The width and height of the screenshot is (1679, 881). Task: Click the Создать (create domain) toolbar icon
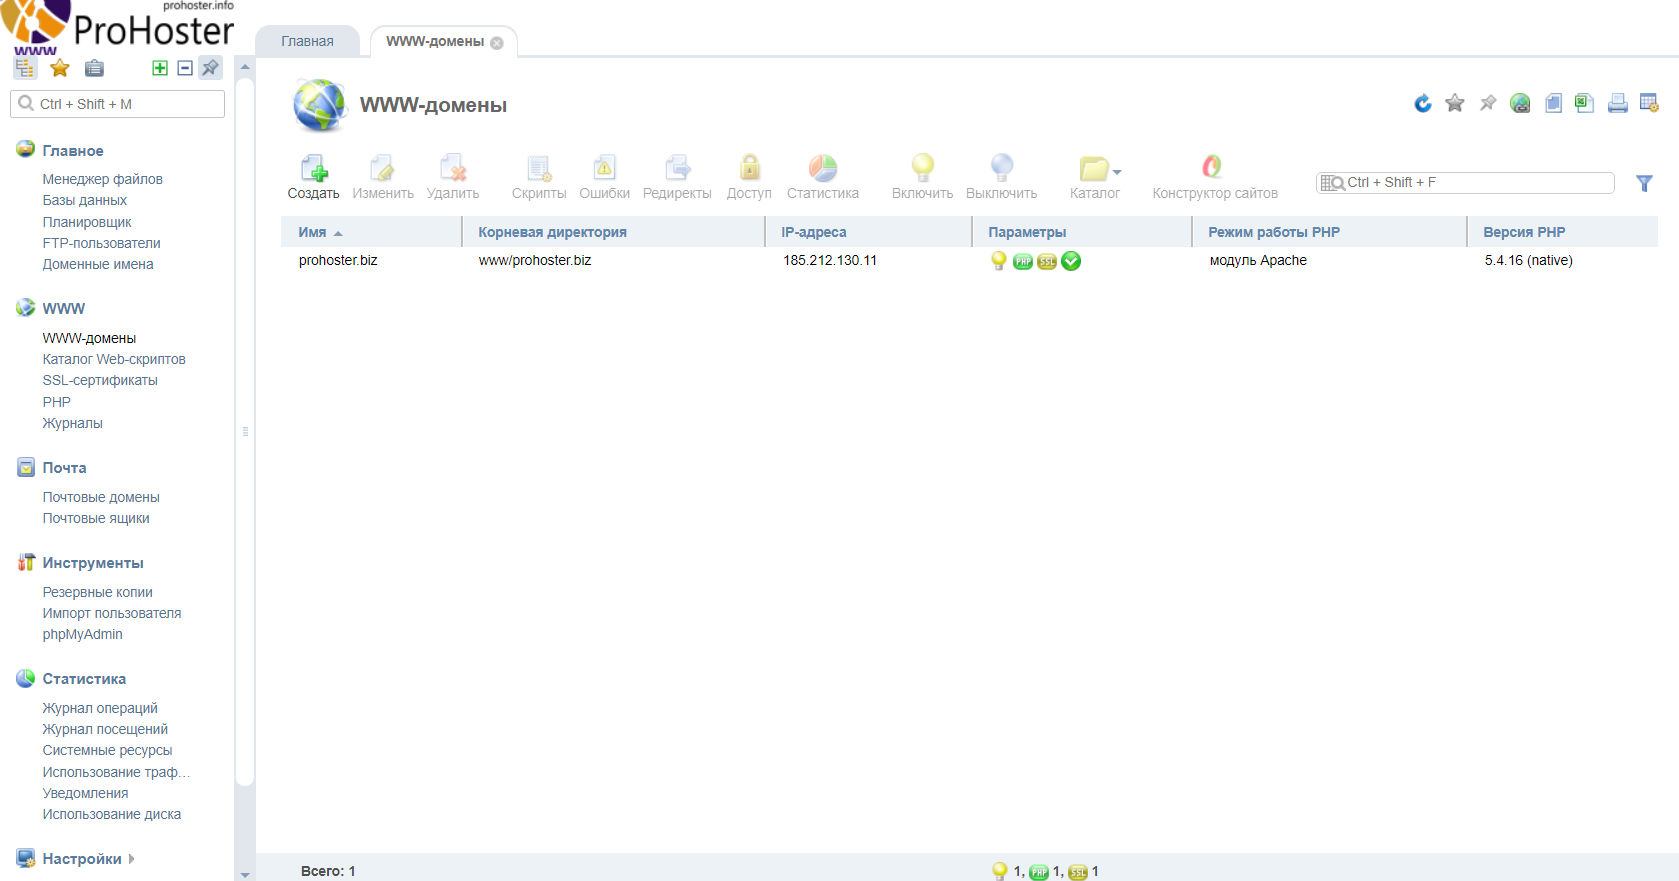313,177
